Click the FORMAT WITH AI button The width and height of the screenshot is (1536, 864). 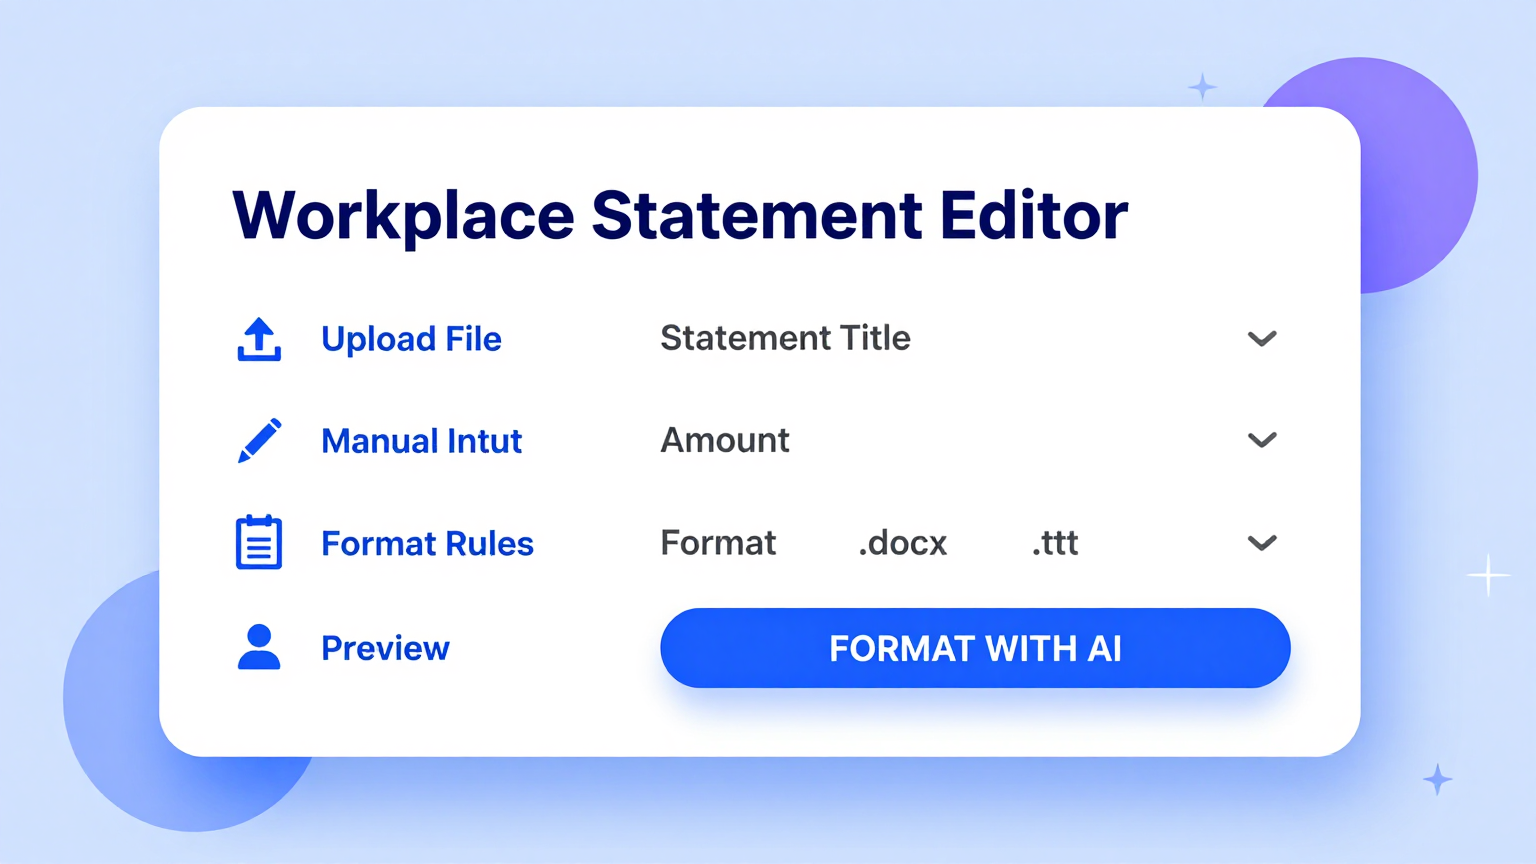975,648
